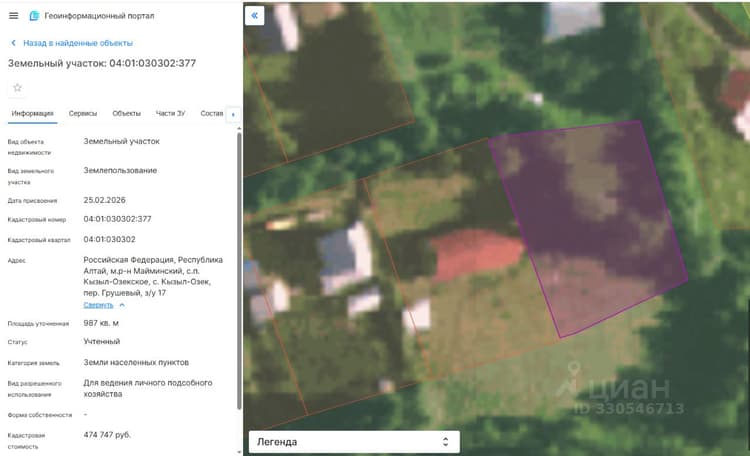Click the info panel vertical scrollbar

(x=239, y=270)
